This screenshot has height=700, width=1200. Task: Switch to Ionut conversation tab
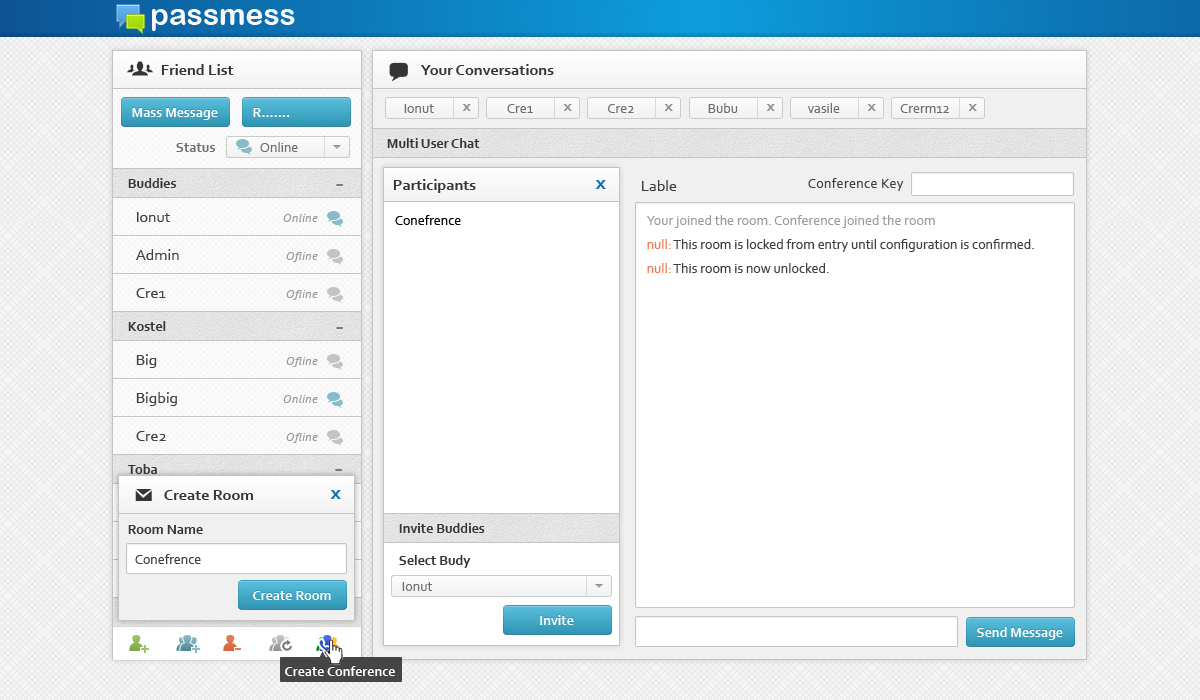coord(419,108)
